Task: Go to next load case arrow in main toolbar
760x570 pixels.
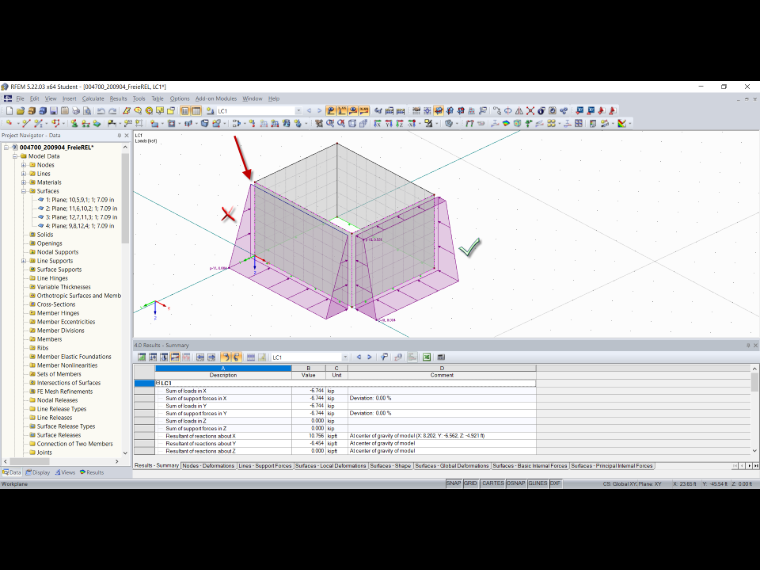Action: (x=319, y=111)
